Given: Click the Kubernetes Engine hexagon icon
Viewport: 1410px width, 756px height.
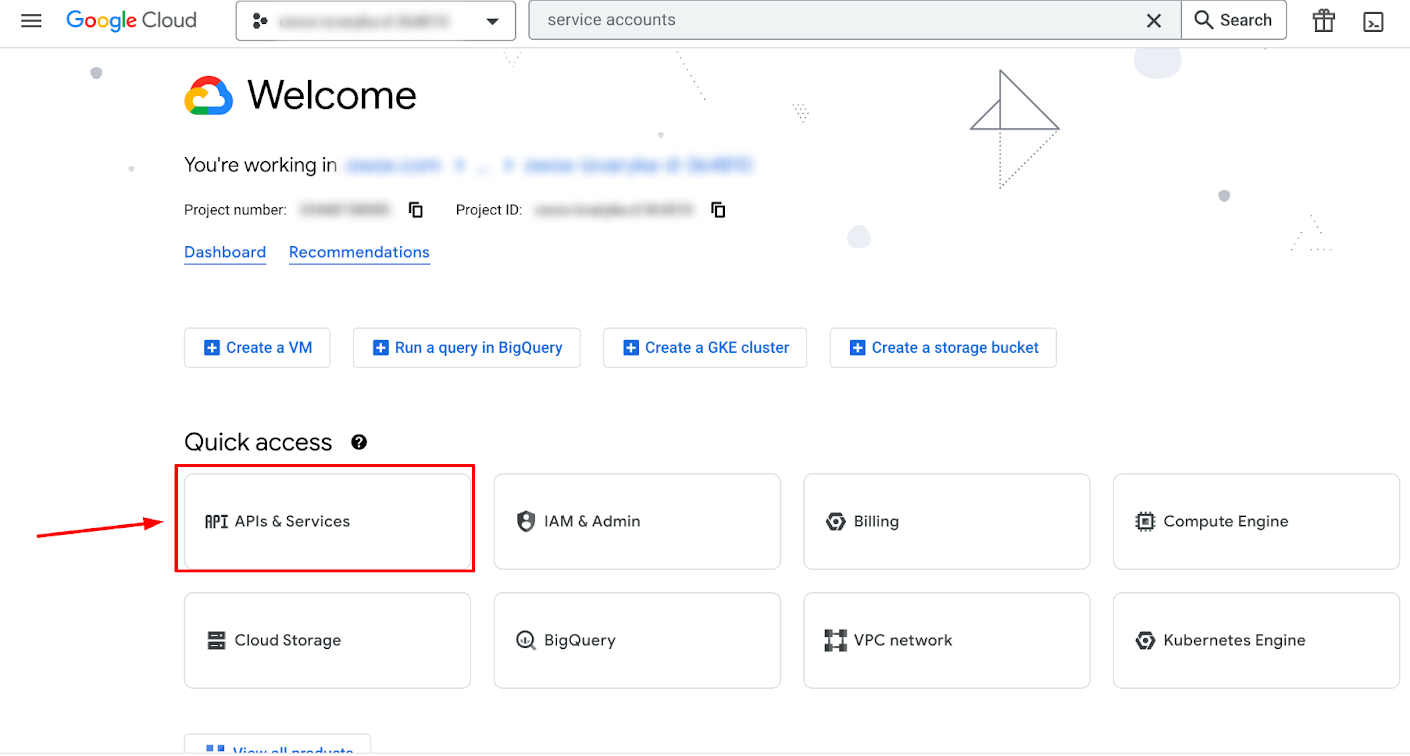Looking at the screenshot, I should click(x=1145, y=640).
